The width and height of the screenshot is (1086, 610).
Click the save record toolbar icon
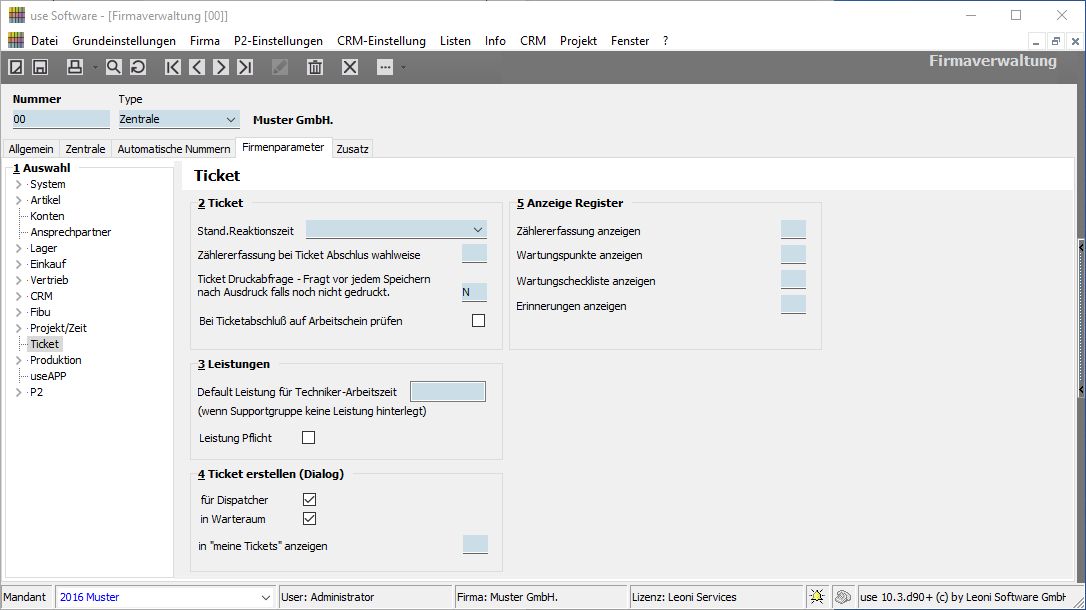[x=40, y=67]
